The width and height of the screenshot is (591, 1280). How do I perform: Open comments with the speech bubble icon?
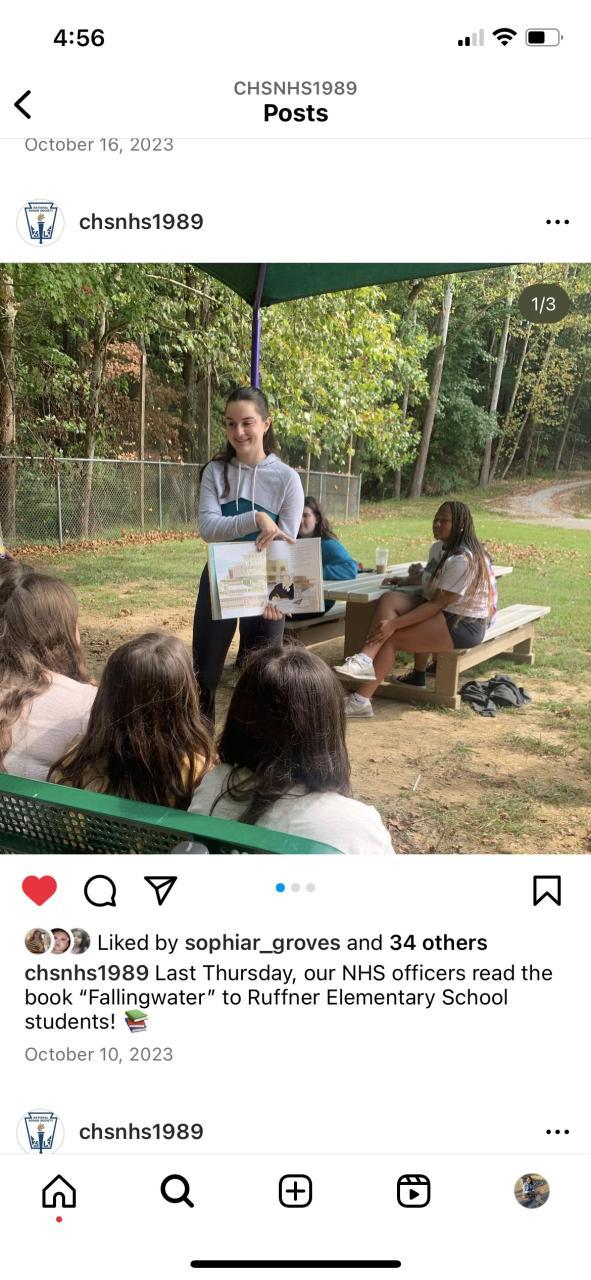coord(100,890)
